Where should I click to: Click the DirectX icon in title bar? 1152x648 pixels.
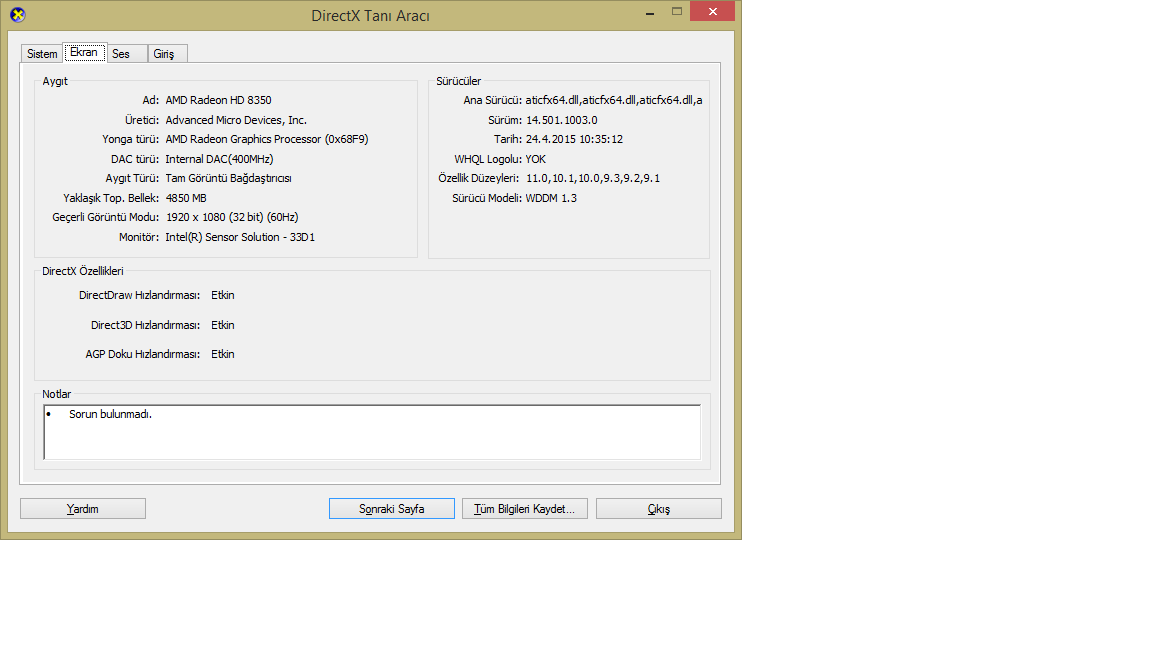pyautogui.click(x=18, y=15)
